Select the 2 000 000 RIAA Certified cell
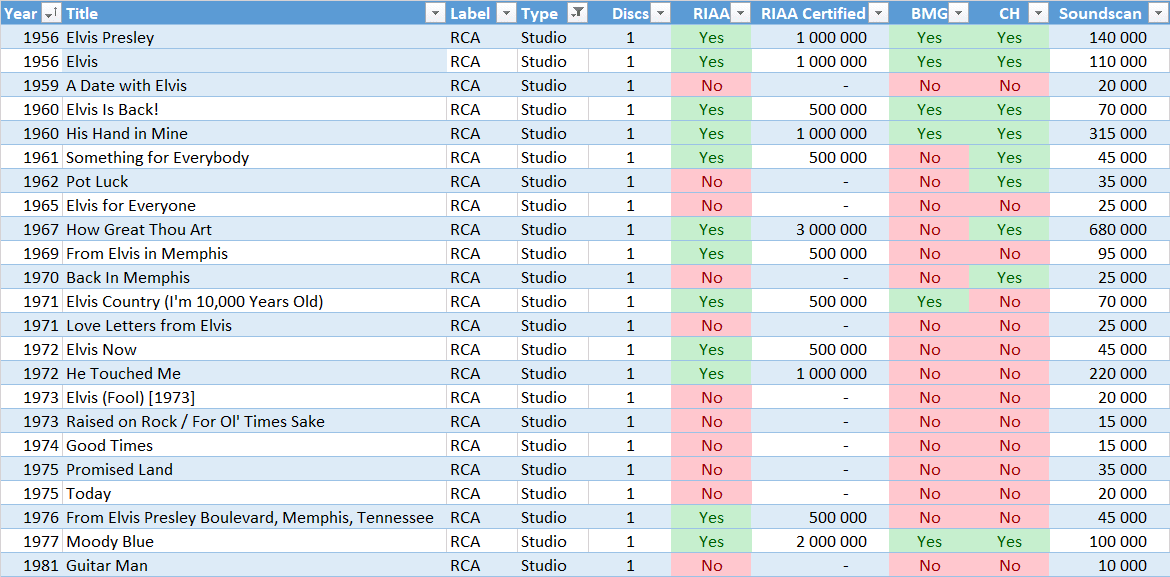This screenshot has width=1170, height=577. (820, 541)
